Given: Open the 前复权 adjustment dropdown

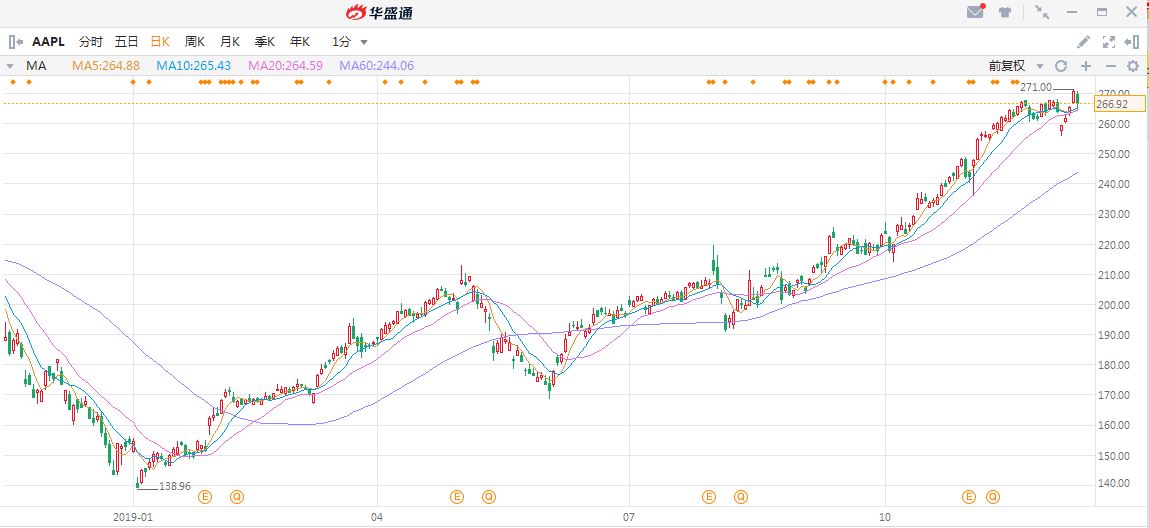Looking at the screenshot, I should point(1016,66).
